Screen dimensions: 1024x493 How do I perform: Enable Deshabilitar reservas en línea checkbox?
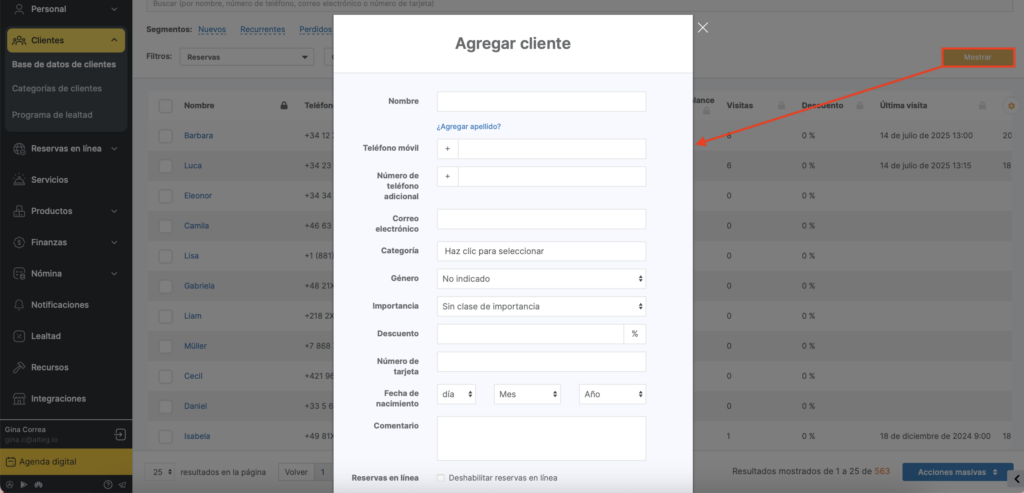pos(442,478)
